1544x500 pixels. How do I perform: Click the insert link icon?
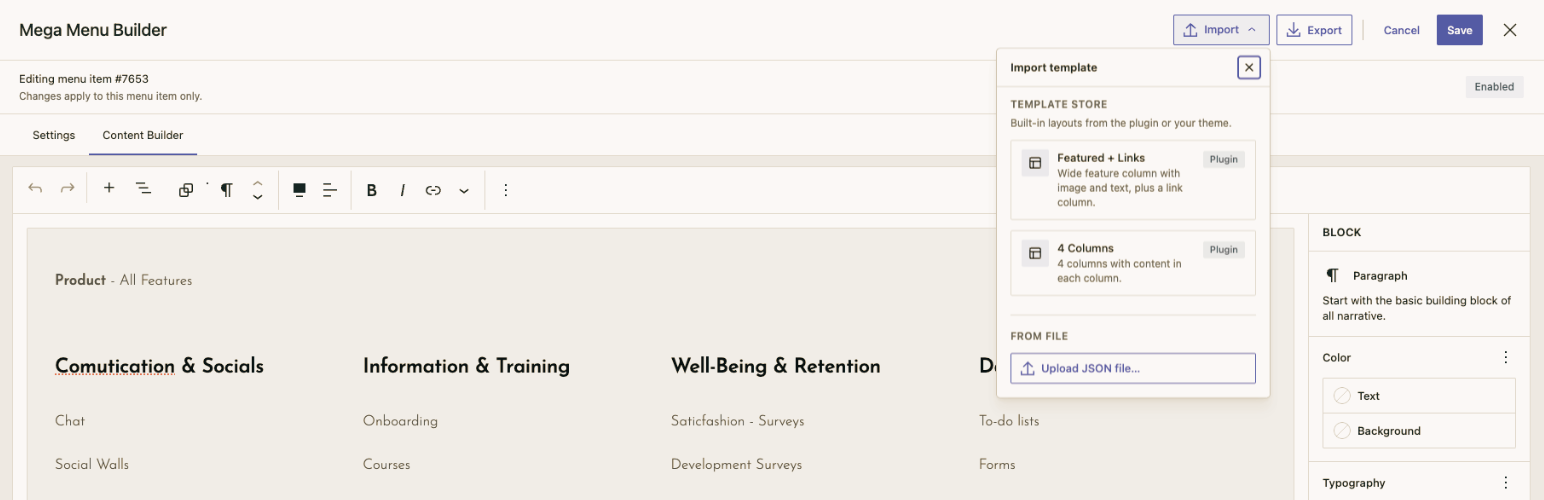click(x=433, y=190)
